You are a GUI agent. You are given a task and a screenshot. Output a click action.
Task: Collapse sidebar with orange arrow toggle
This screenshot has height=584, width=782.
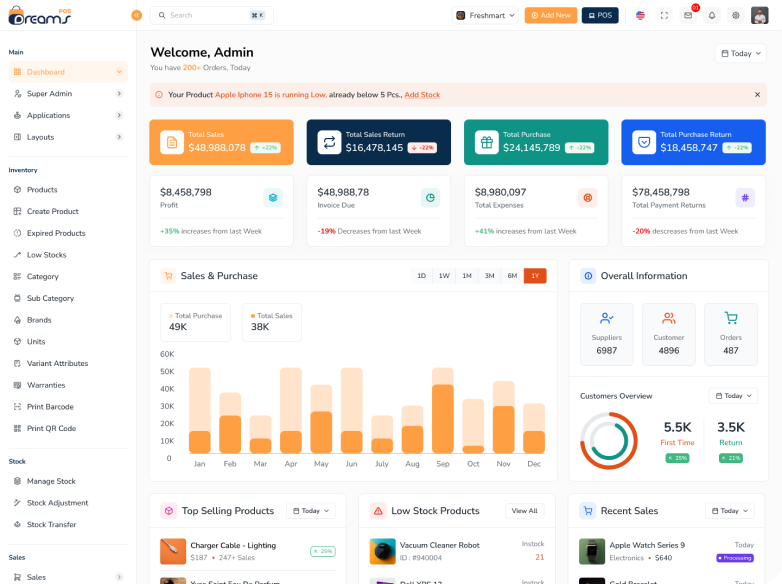[x=137, y=15]
